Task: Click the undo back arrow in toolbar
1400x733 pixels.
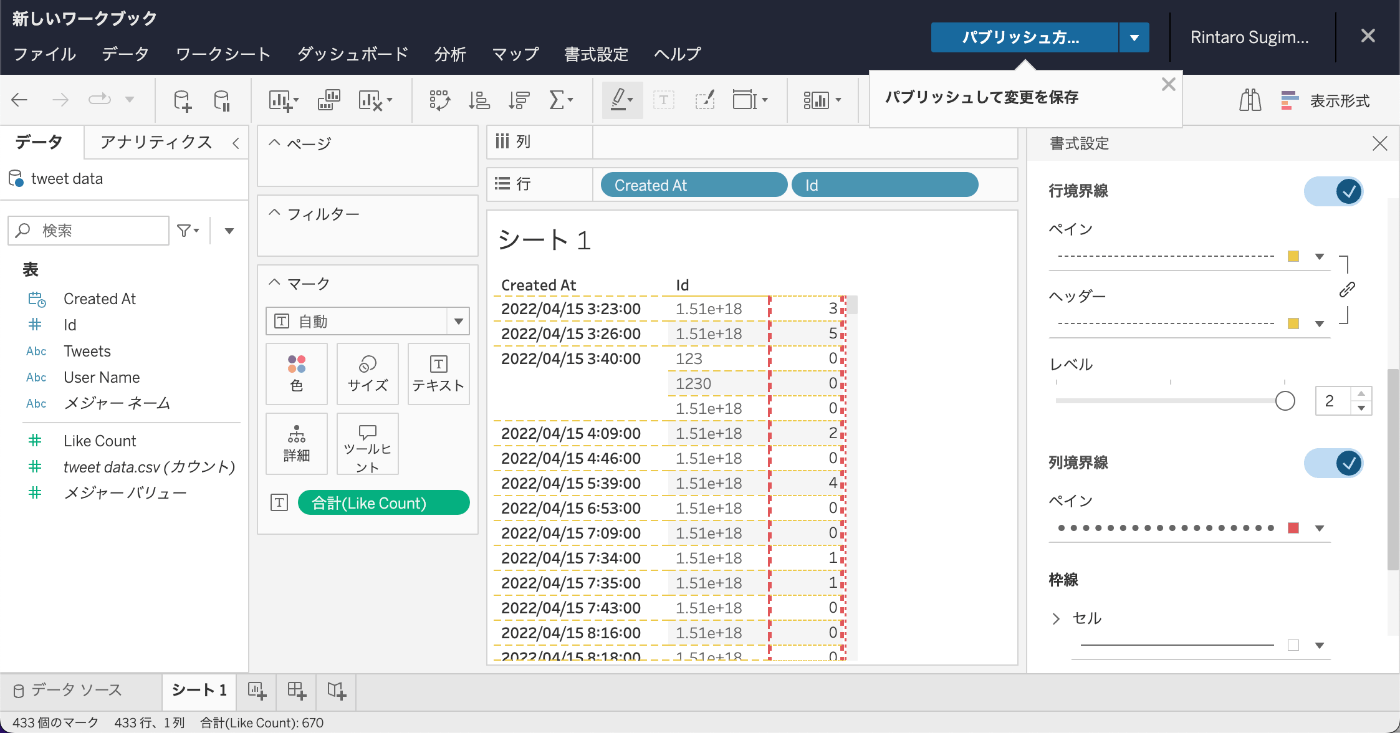Action: point(19,100)
